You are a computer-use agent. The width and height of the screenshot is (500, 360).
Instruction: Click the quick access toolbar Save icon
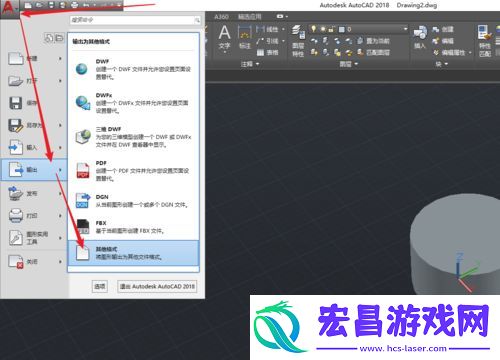pyautogui.click(x=51, y=5)
